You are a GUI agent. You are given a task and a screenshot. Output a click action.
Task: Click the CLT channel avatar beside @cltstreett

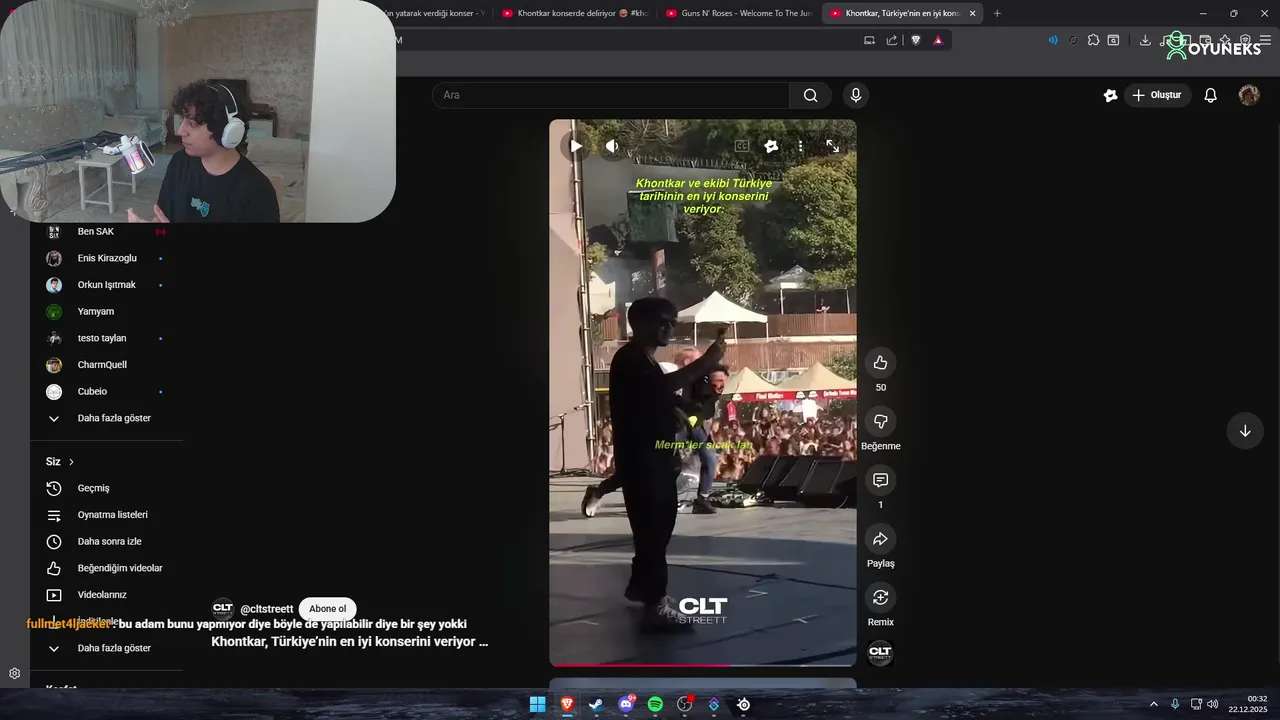(x=222, y=609)
